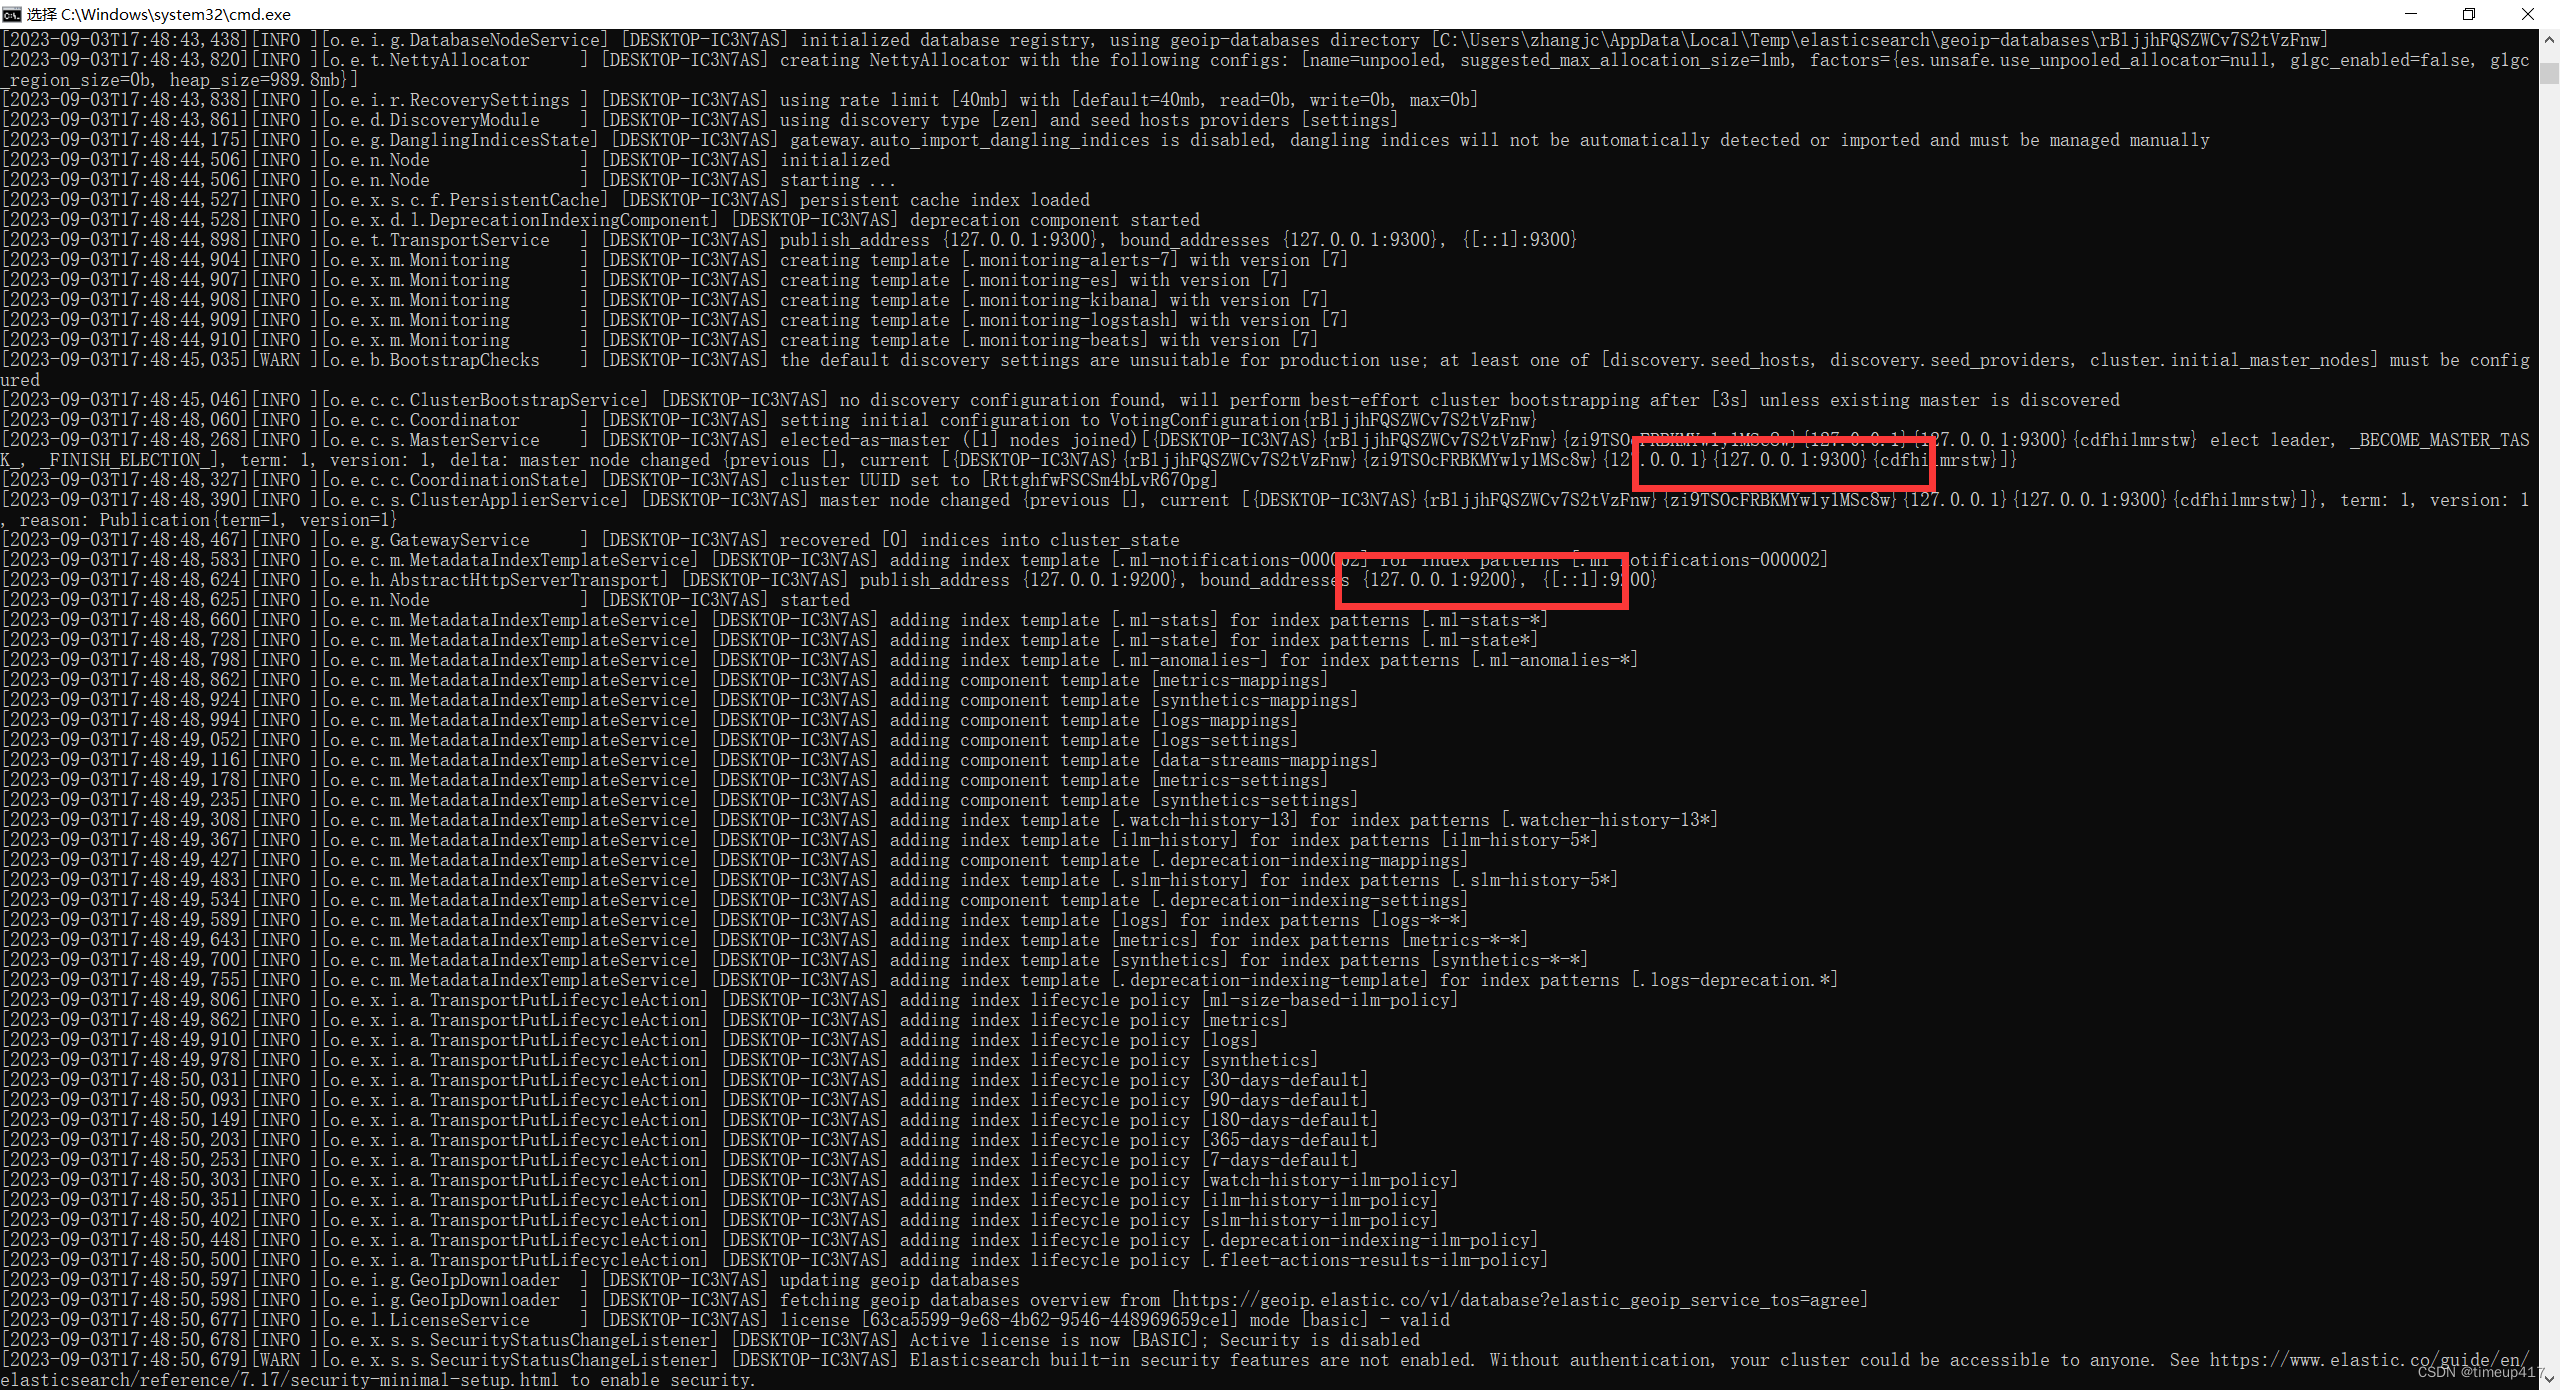Viewport: 2560px width, 1390px height.
Task: Click index template '[.slm-history]'
Action: point(1180,880)
